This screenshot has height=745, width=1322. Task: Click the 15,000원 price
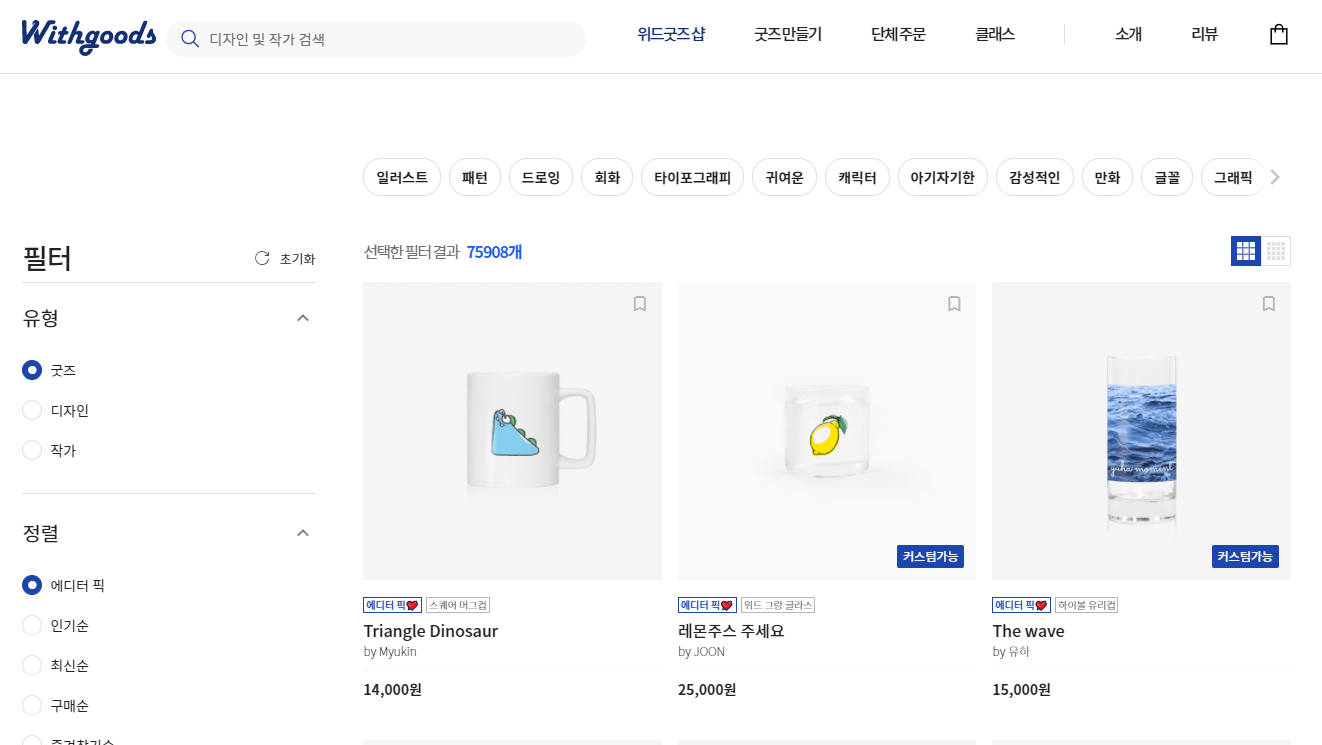click(x=1021, y=689)
